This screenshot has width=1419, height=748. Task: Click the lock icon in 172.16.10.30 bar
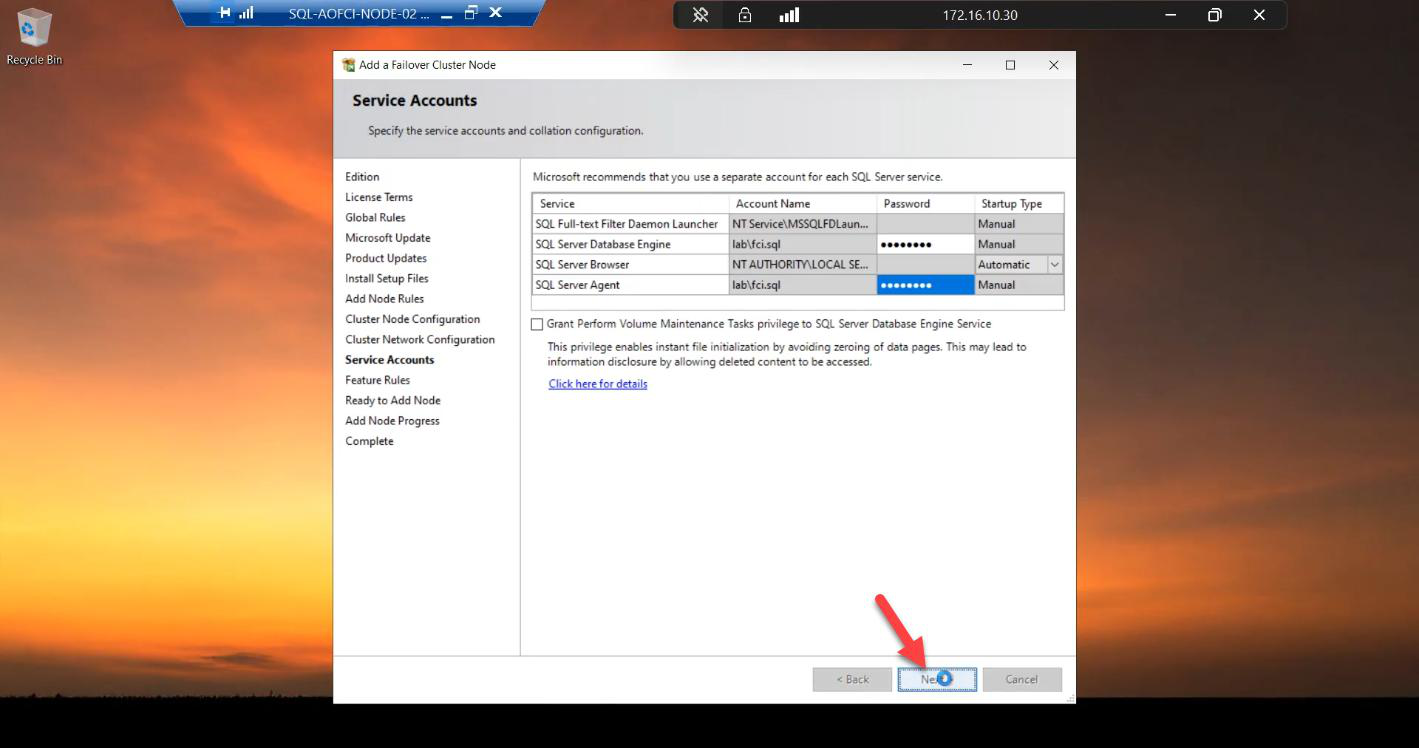tap(745, 15)
